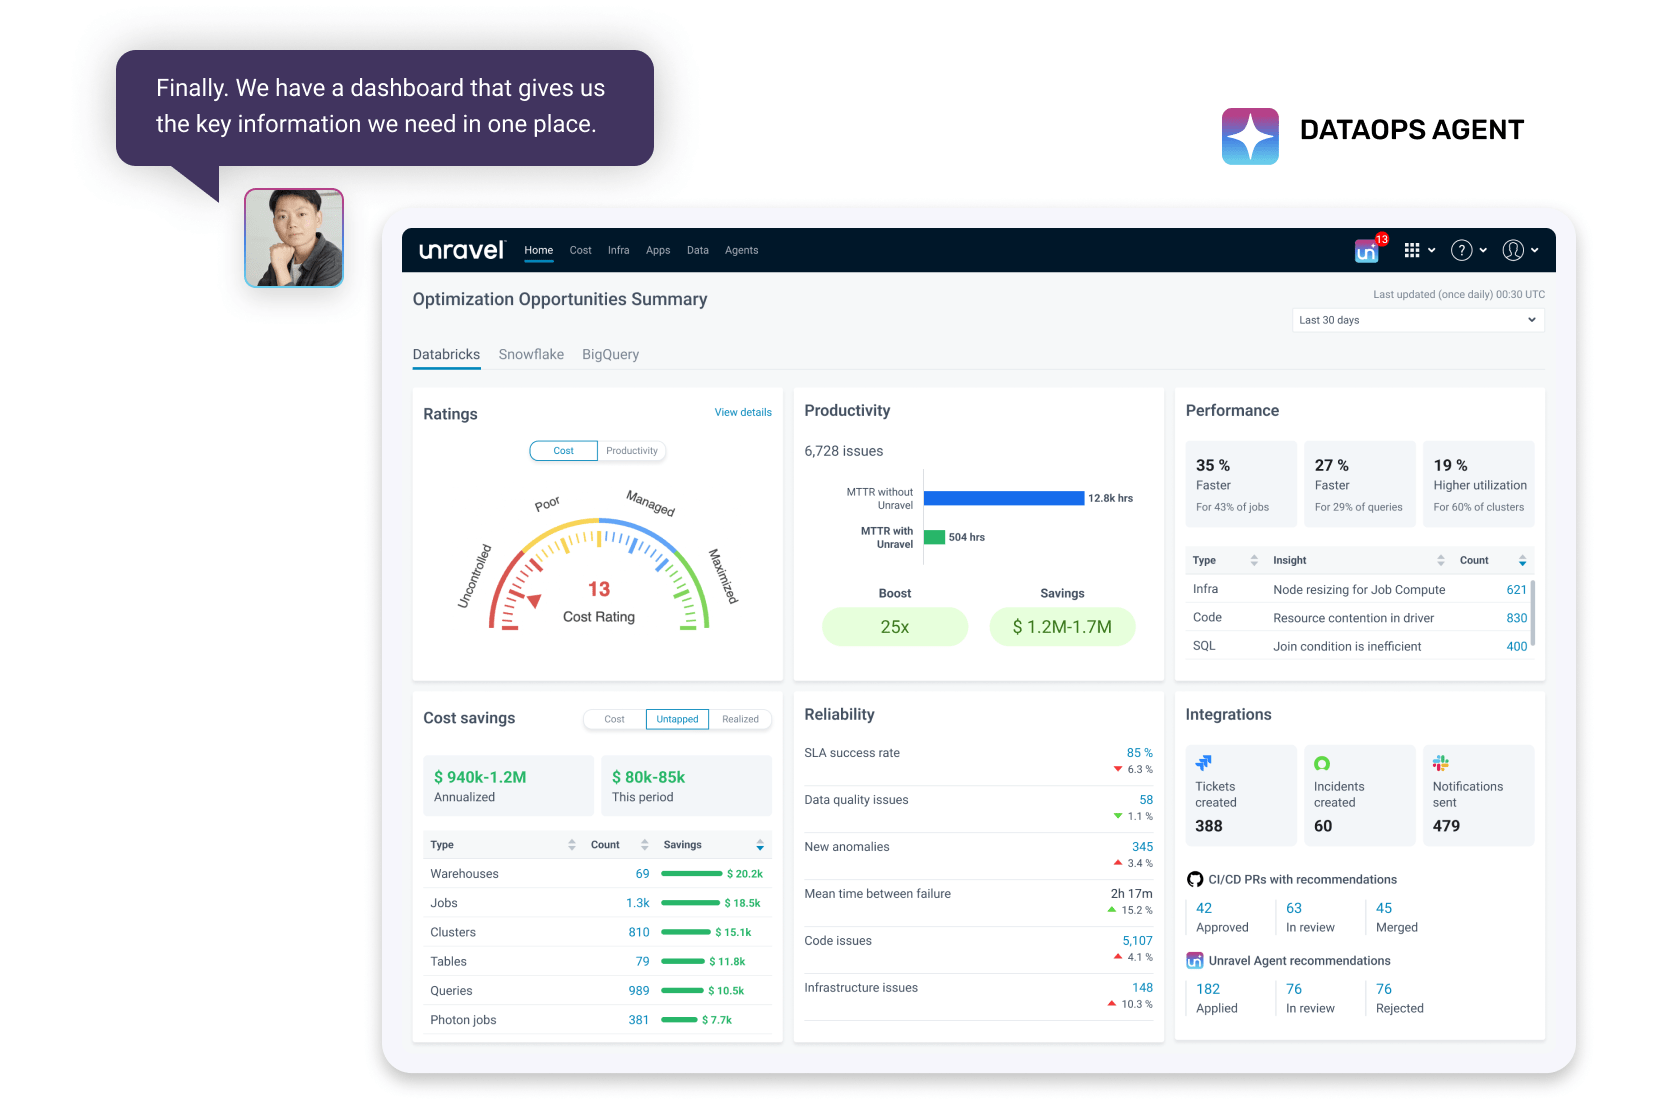Toggle Cost savings to Realized view
The width and height of the screenshot is (1662, 1102).
click(740, 719)
